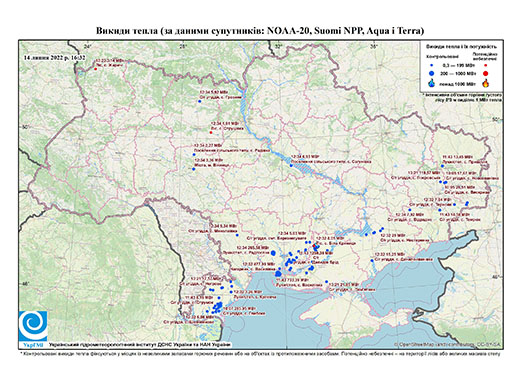Select the large red circle legend symbol
The height and width of the screenshot is (368, 520).
pyautogui.click(x=486, y=73)
